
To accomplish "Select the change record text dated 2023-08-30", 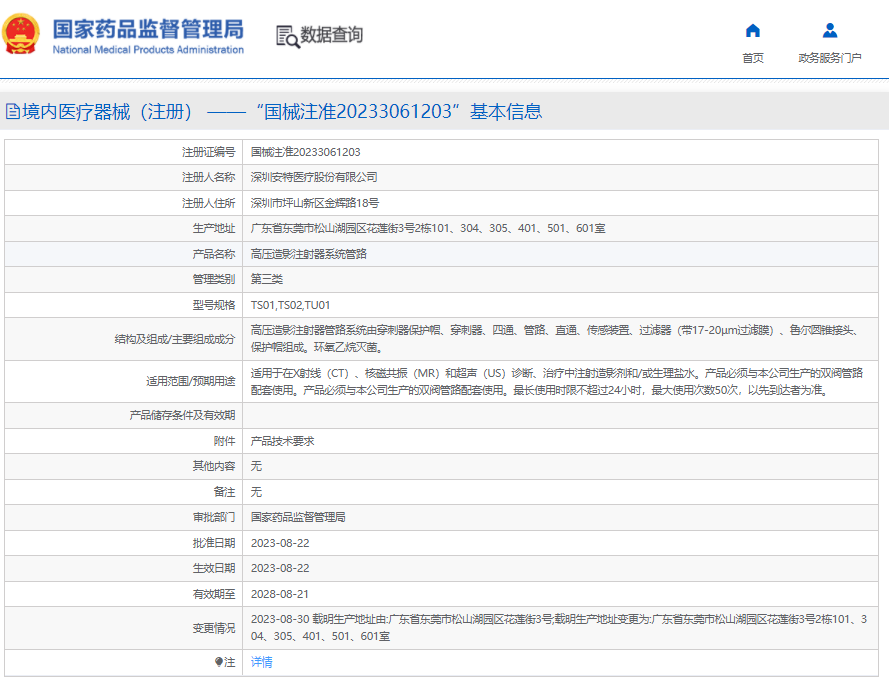I will 558,628.
